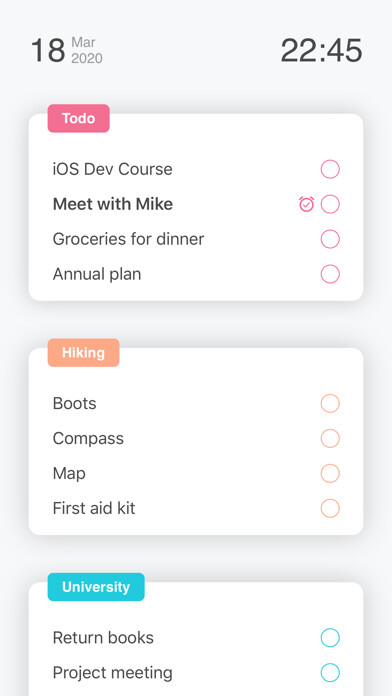Check off Boots in Hiking list
392x696 pixels.
click(x=330, y=403)
